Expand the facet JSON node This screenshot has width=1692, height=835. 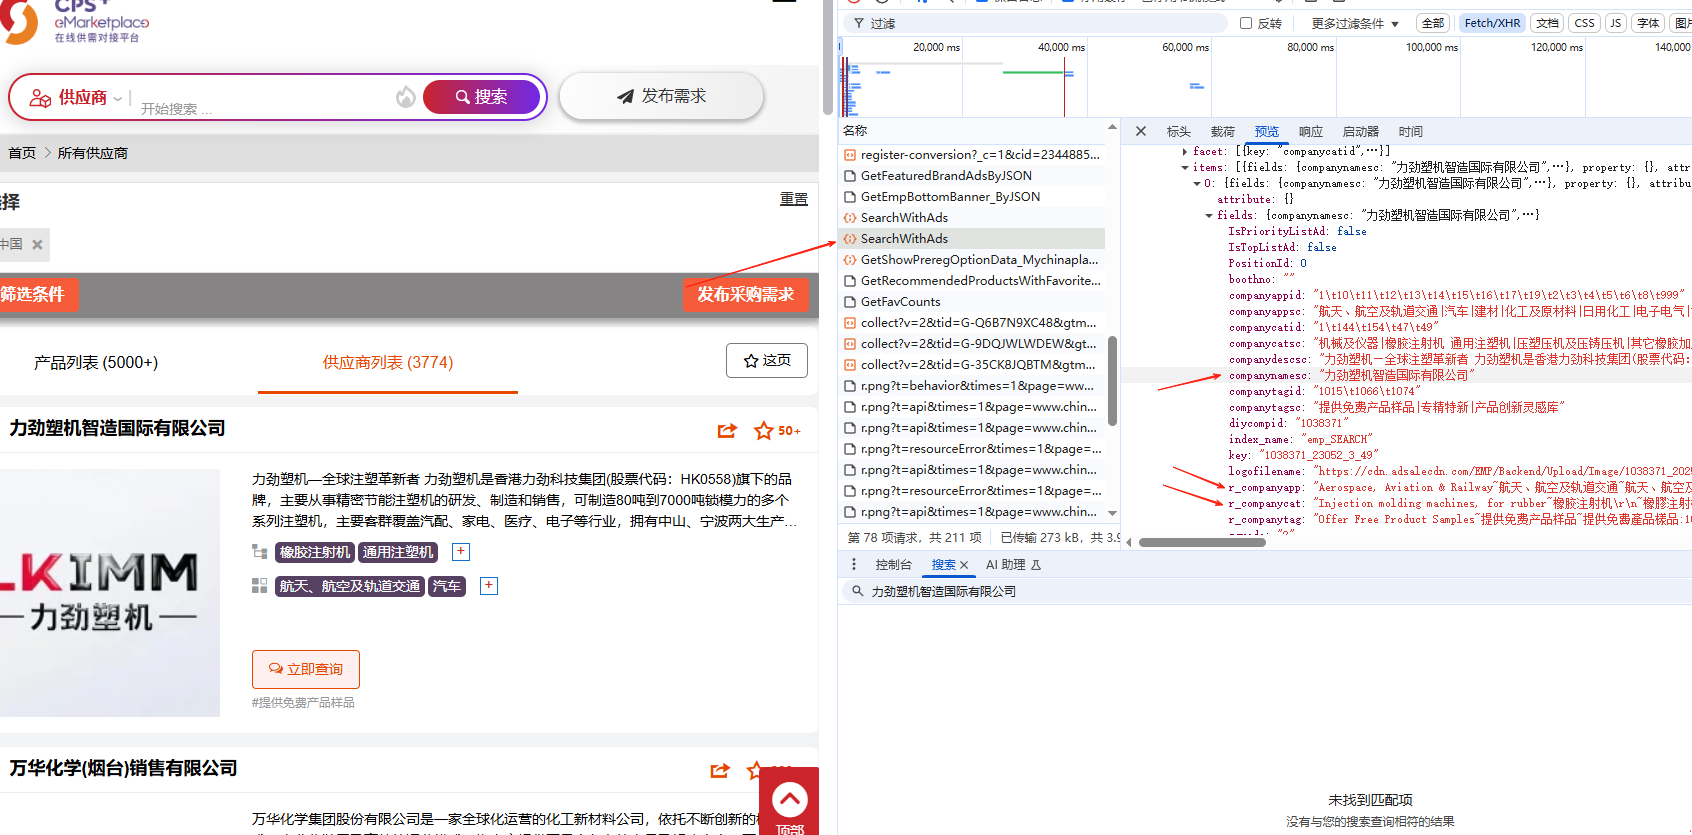click(x=1185, y=152)
